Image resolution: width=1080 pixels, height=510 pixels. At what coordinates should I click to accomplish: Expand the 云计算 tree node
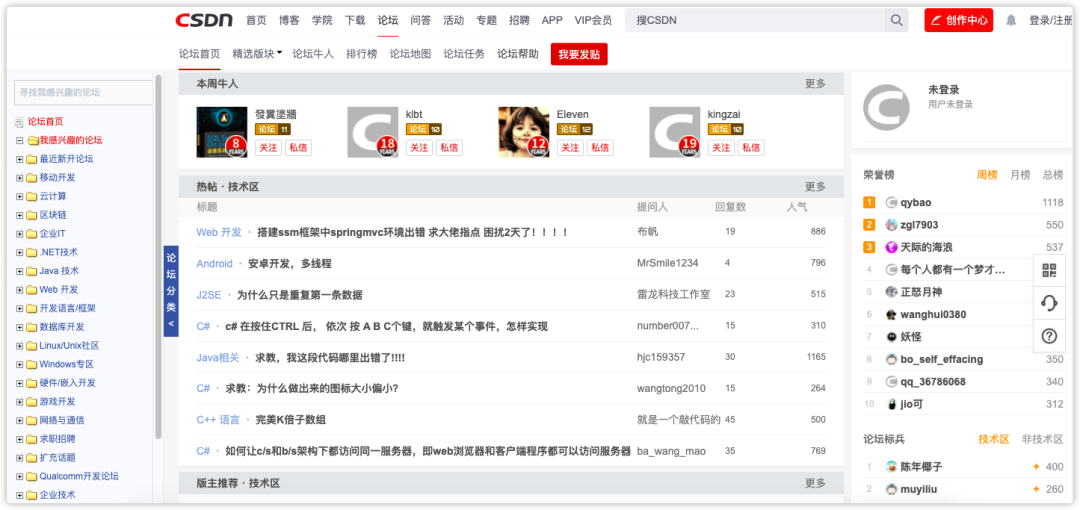tap(19, 196)
